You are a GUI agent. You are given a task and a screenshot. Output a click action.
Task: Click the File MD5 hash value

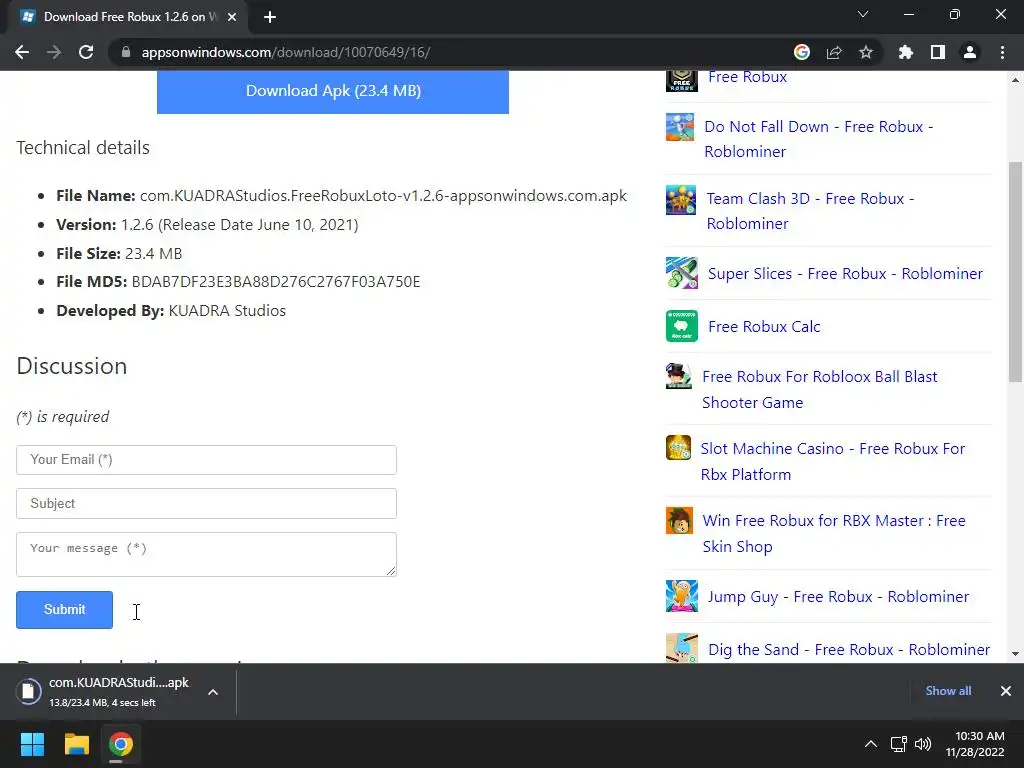276,282
